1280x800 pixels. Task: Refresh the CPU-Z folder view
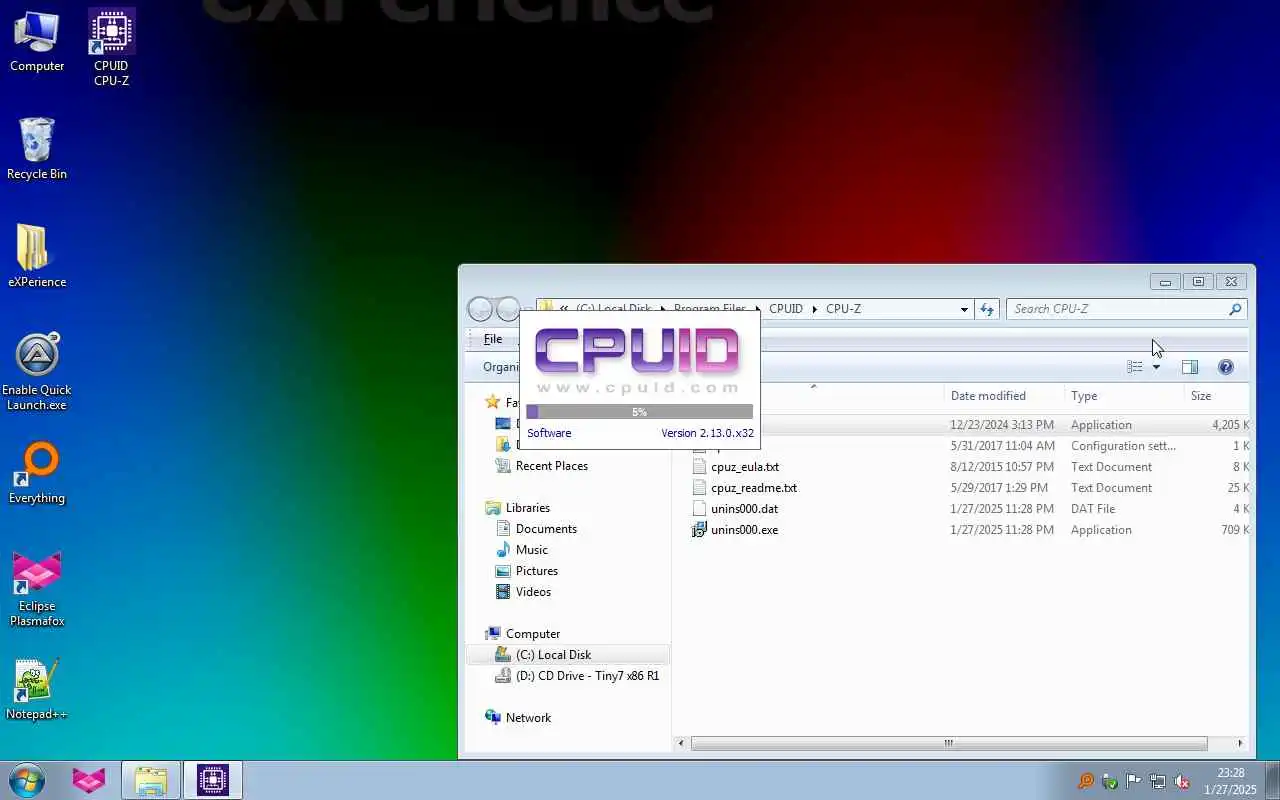point(987,309)
